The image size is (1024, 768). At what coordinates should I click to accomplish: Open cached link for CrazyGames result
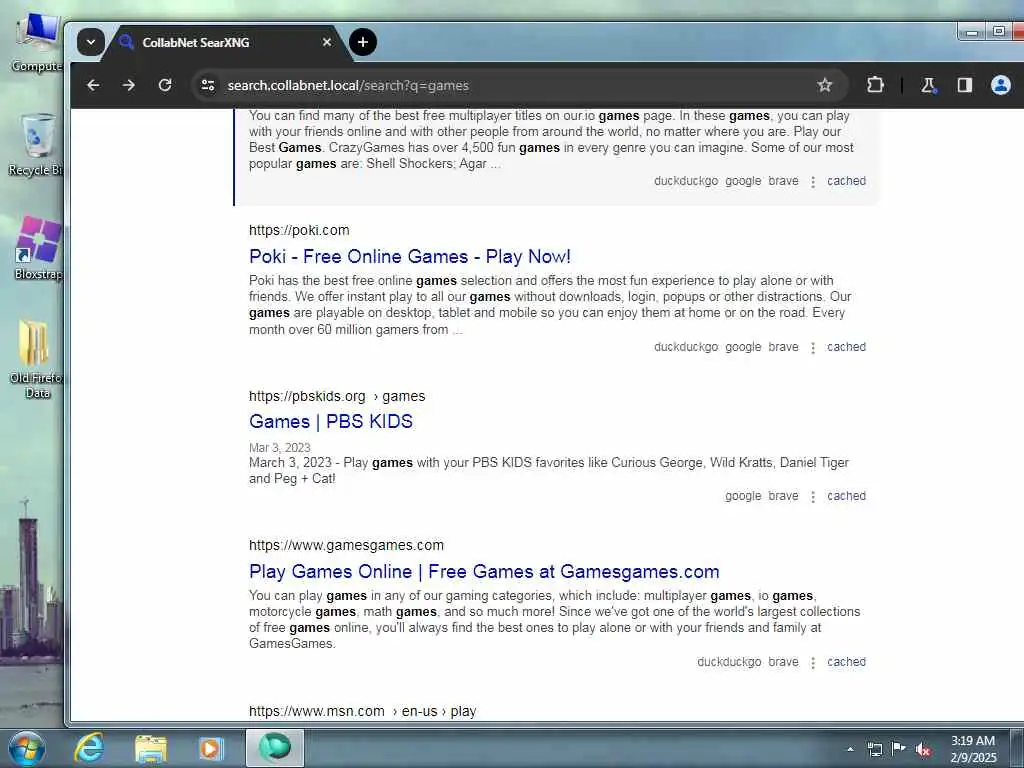click(x=846, y=181)
